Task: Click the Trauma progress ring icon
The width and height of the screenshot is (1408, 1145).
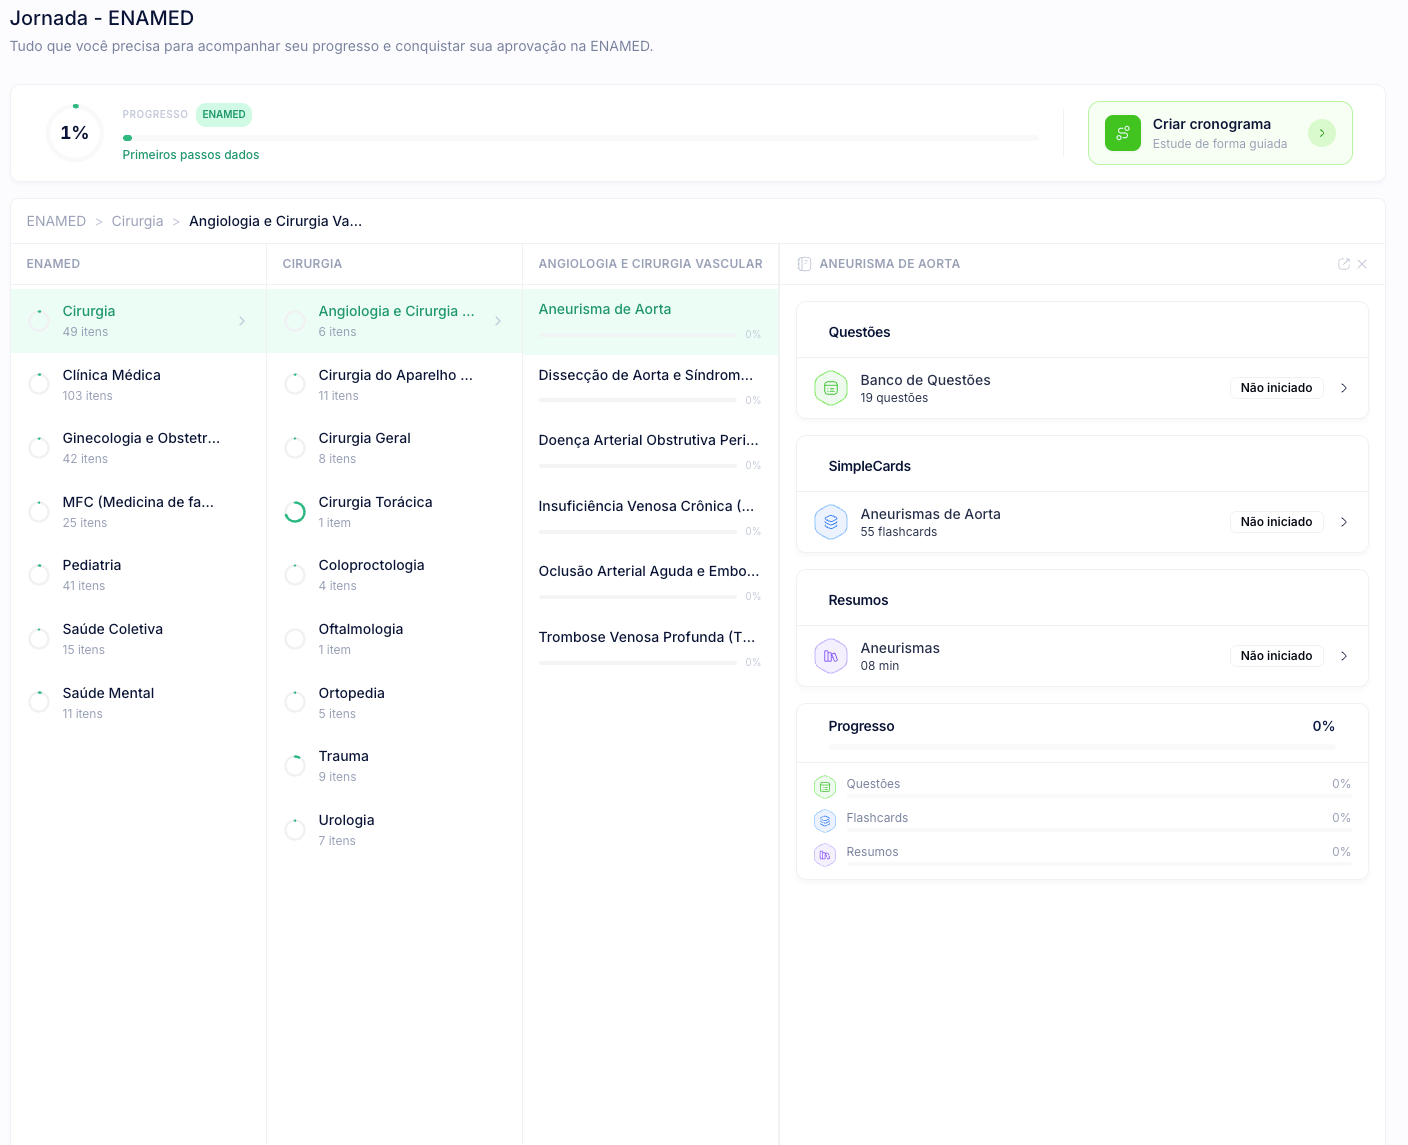Action: point(295,766)
